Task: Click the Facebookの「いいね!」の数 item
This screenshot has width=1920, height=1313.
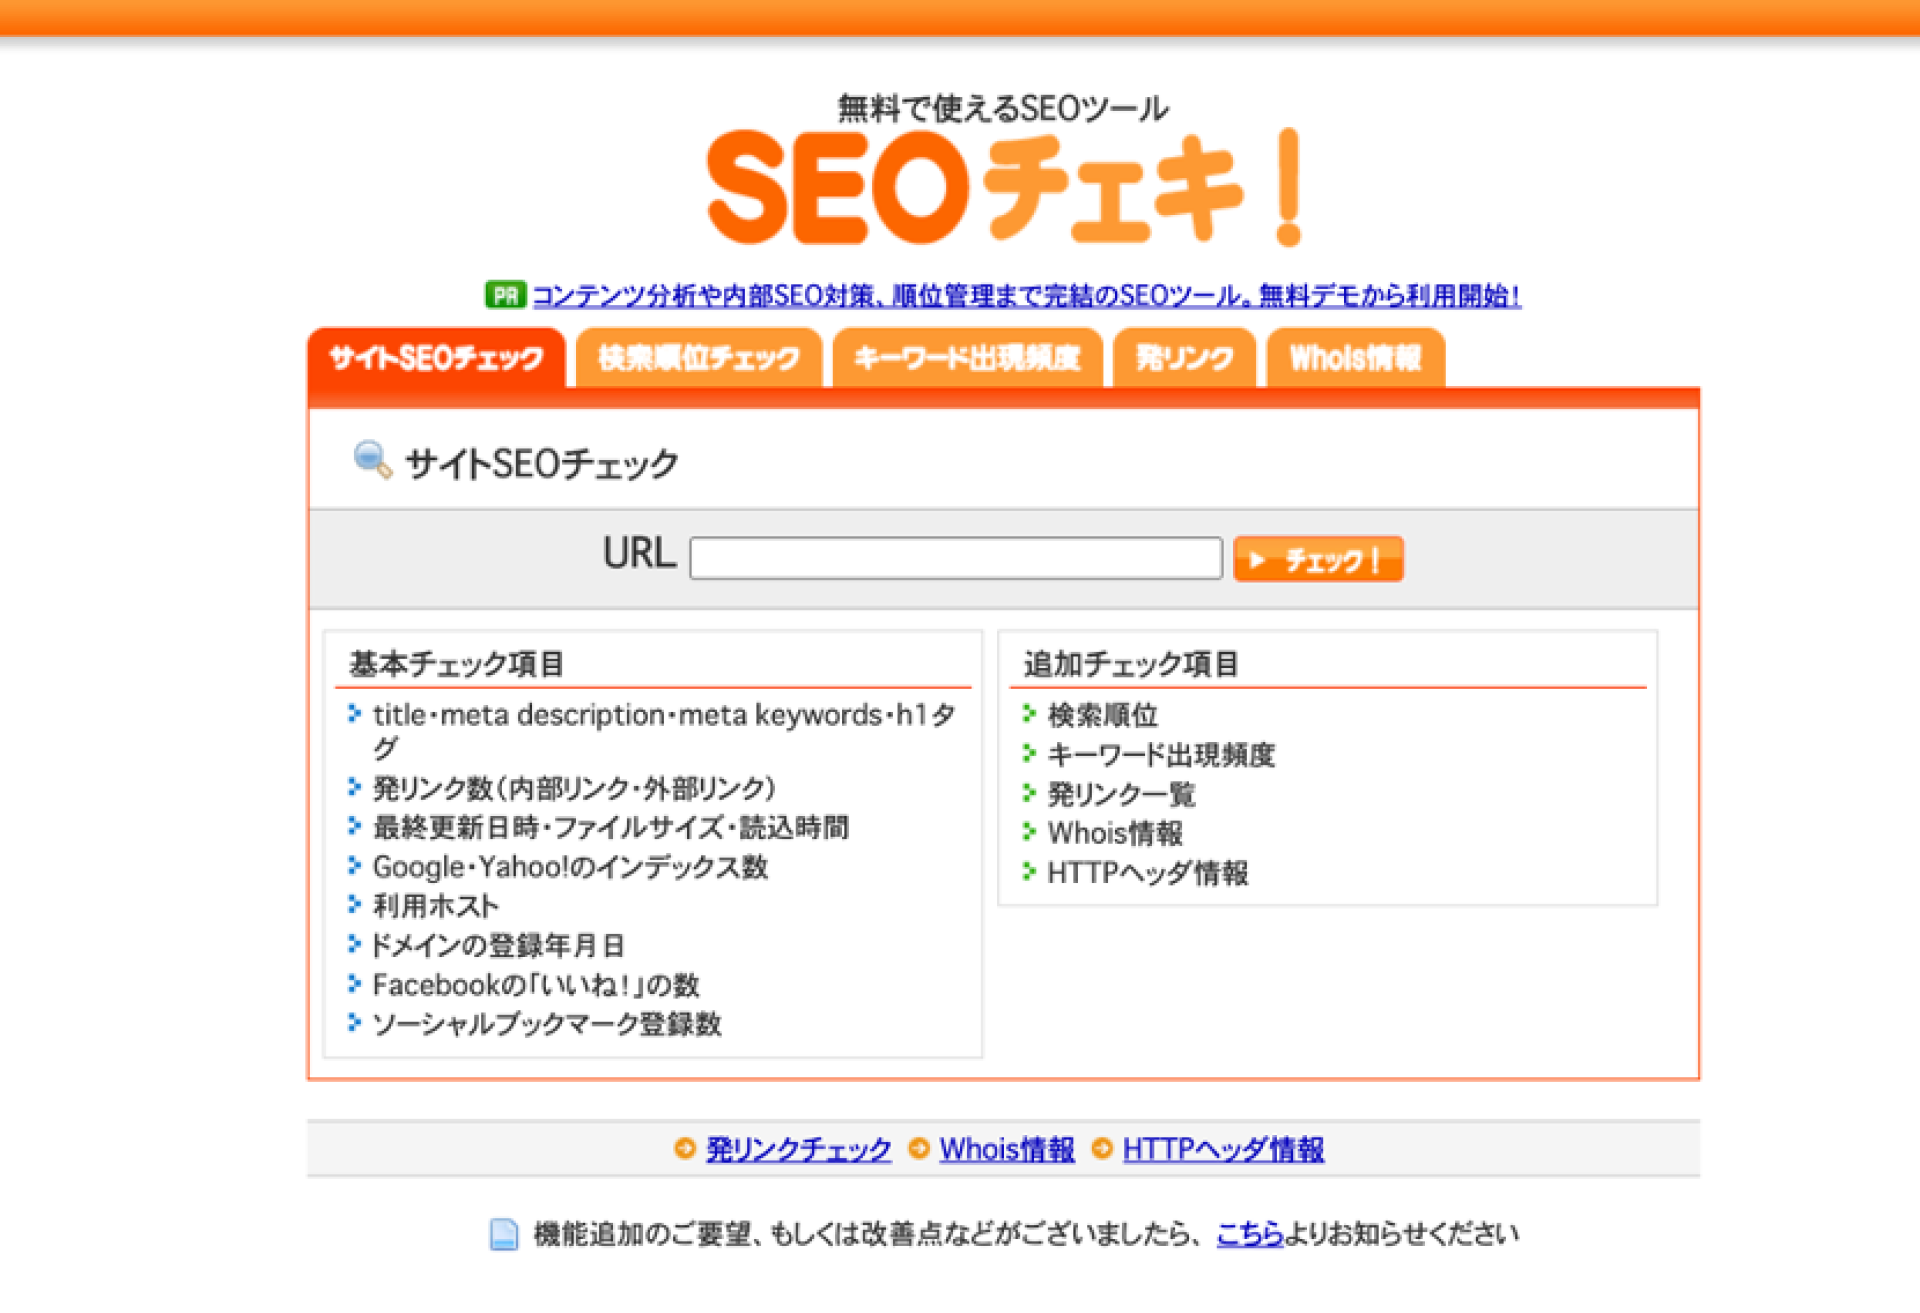Action: pos(536,985)
